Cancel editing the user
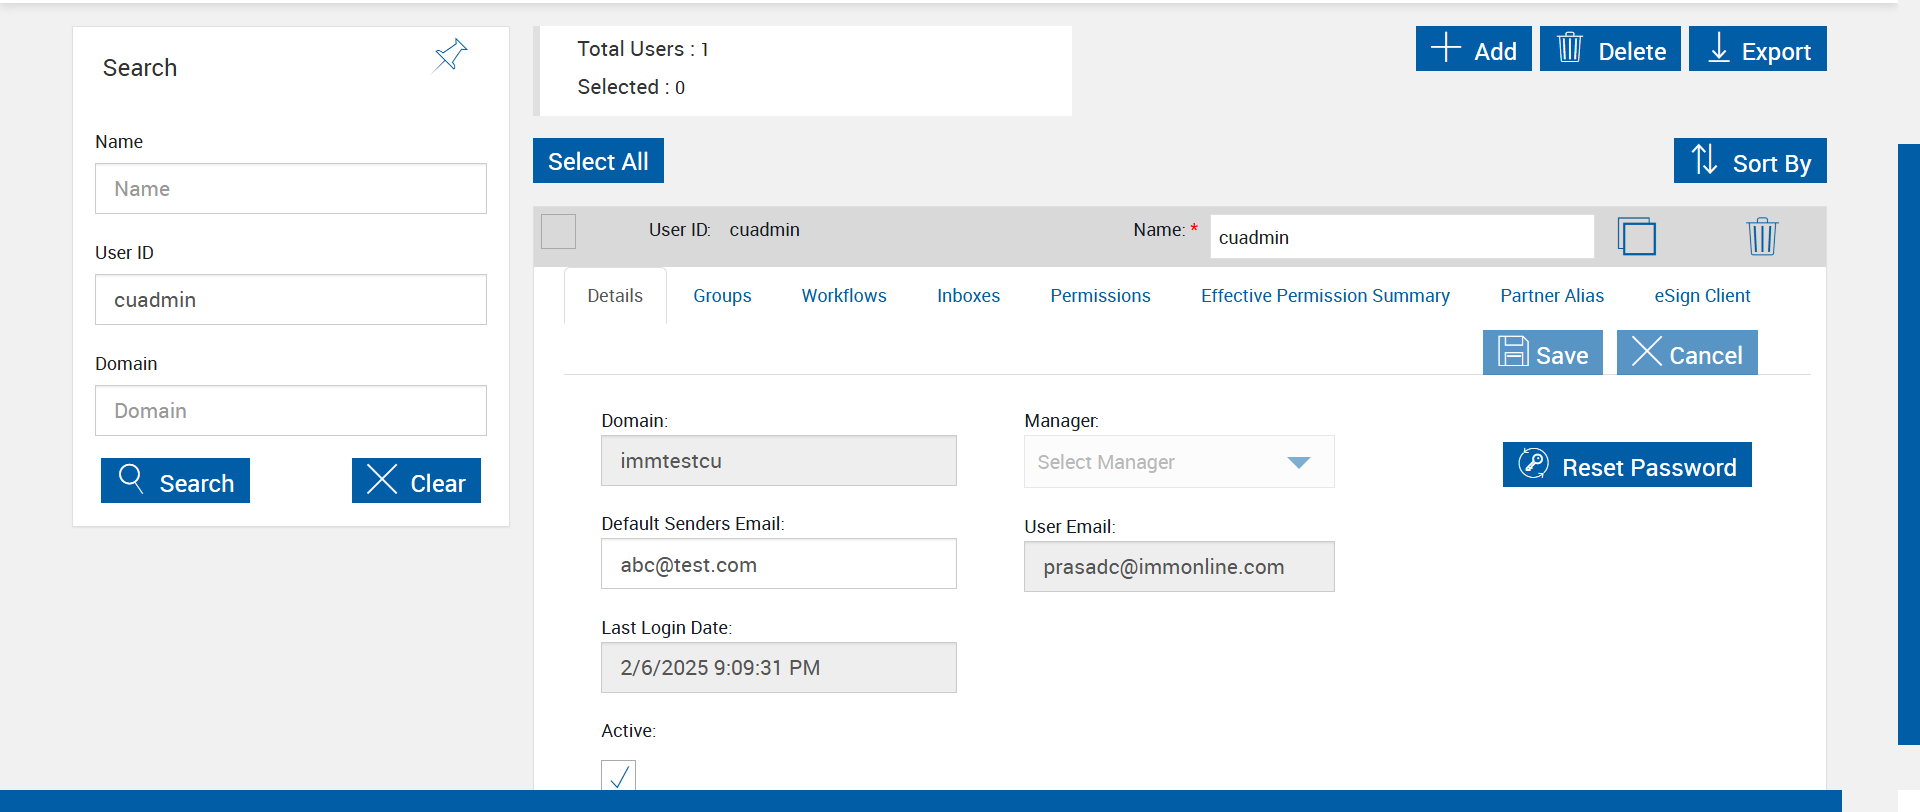Viewport: 1920px width, 812px height. click(1687, 353)
